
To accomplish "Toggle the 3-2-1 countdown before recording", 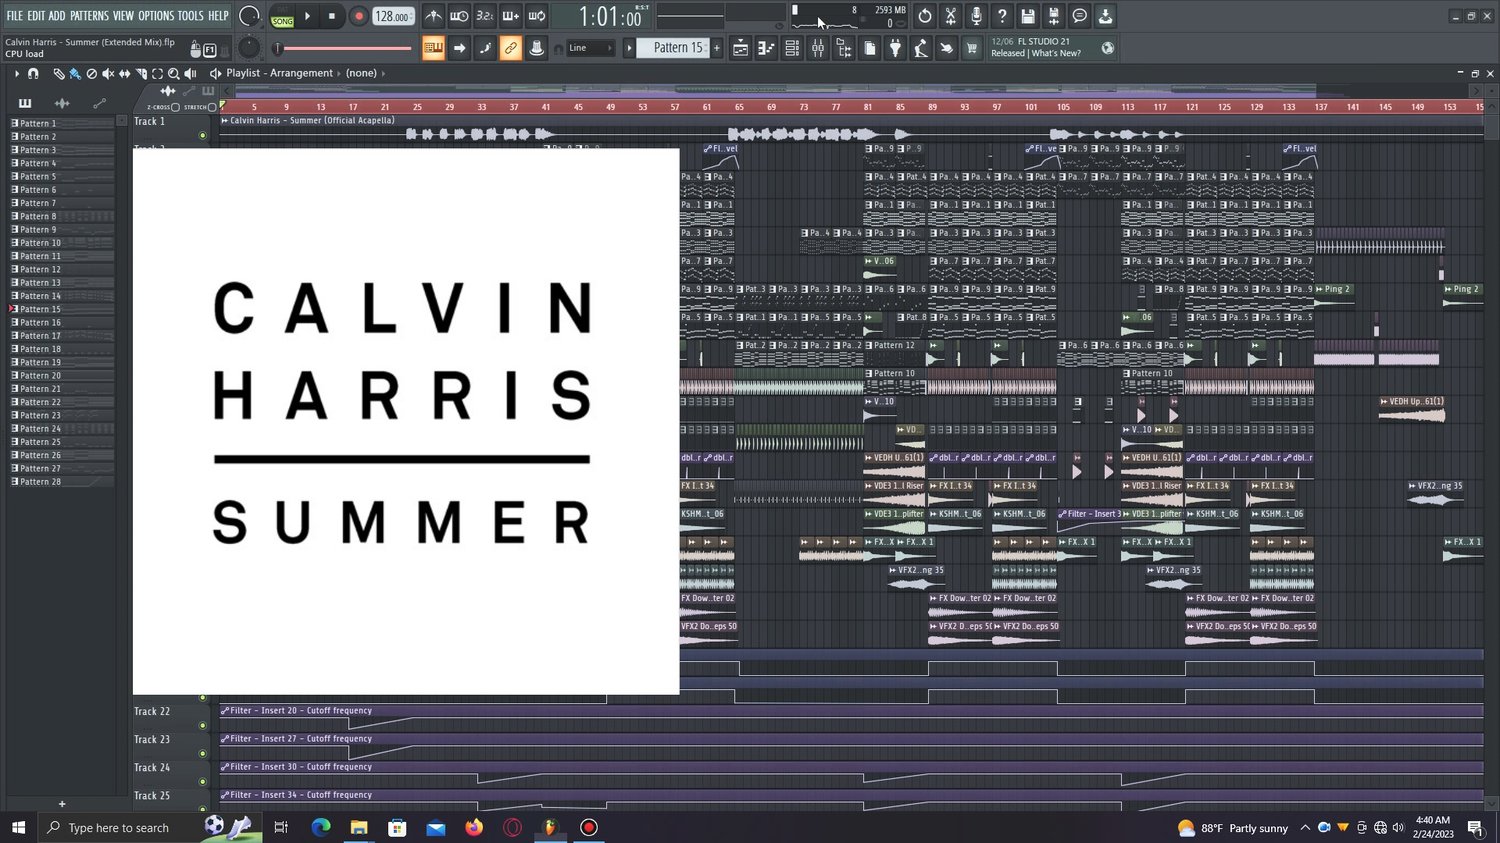I will [485, 16].
